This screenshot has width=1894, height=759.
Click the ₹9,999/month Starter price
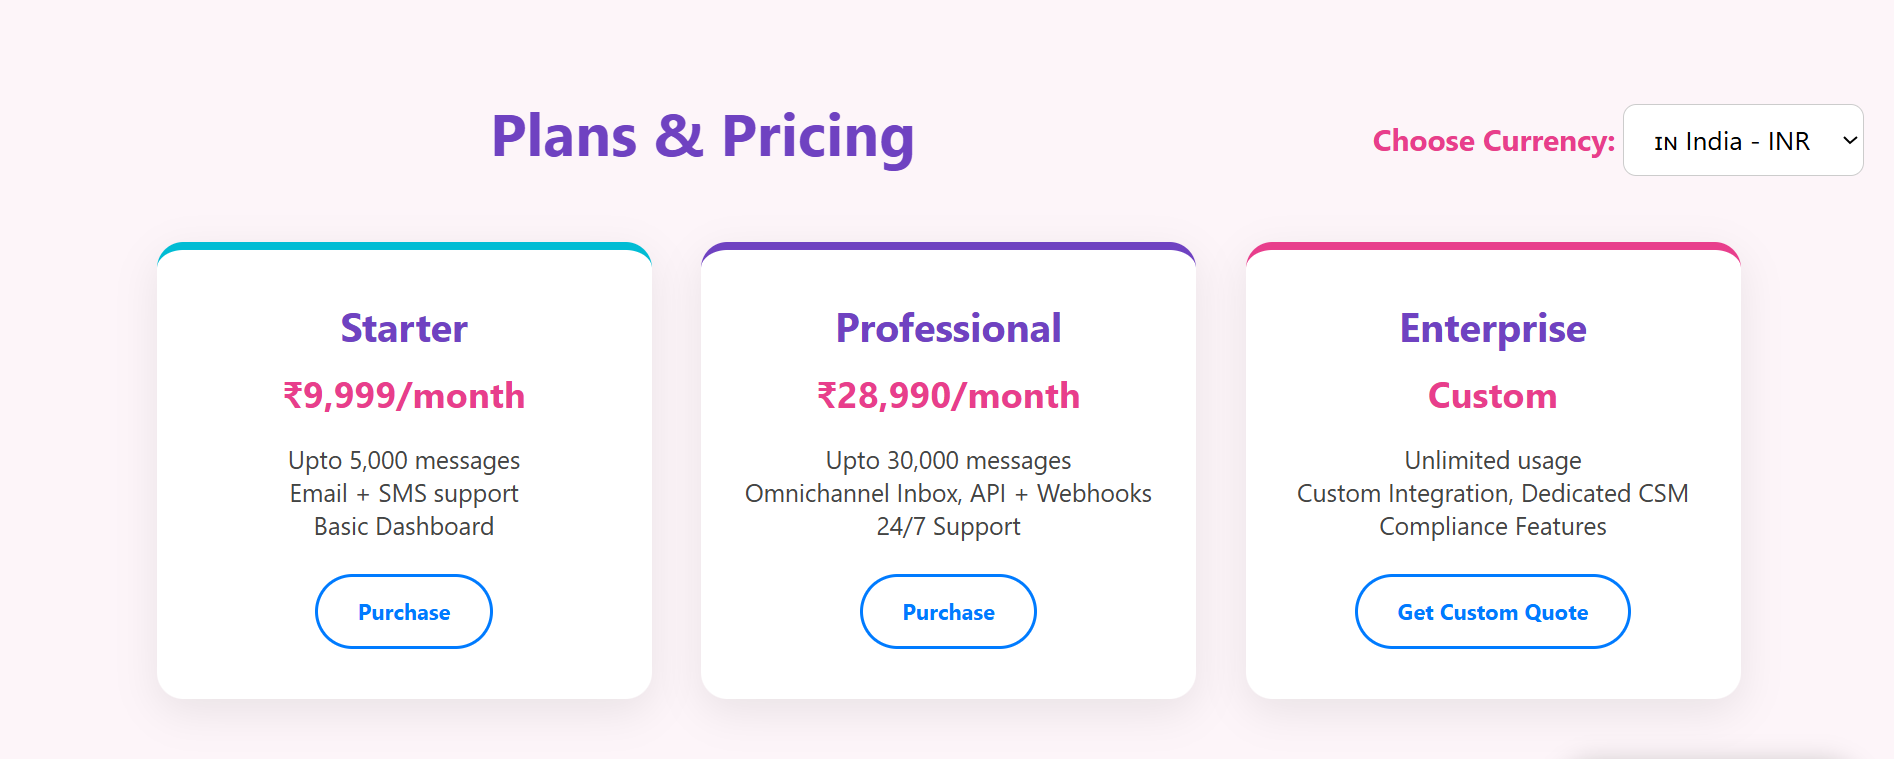point(404,396)
